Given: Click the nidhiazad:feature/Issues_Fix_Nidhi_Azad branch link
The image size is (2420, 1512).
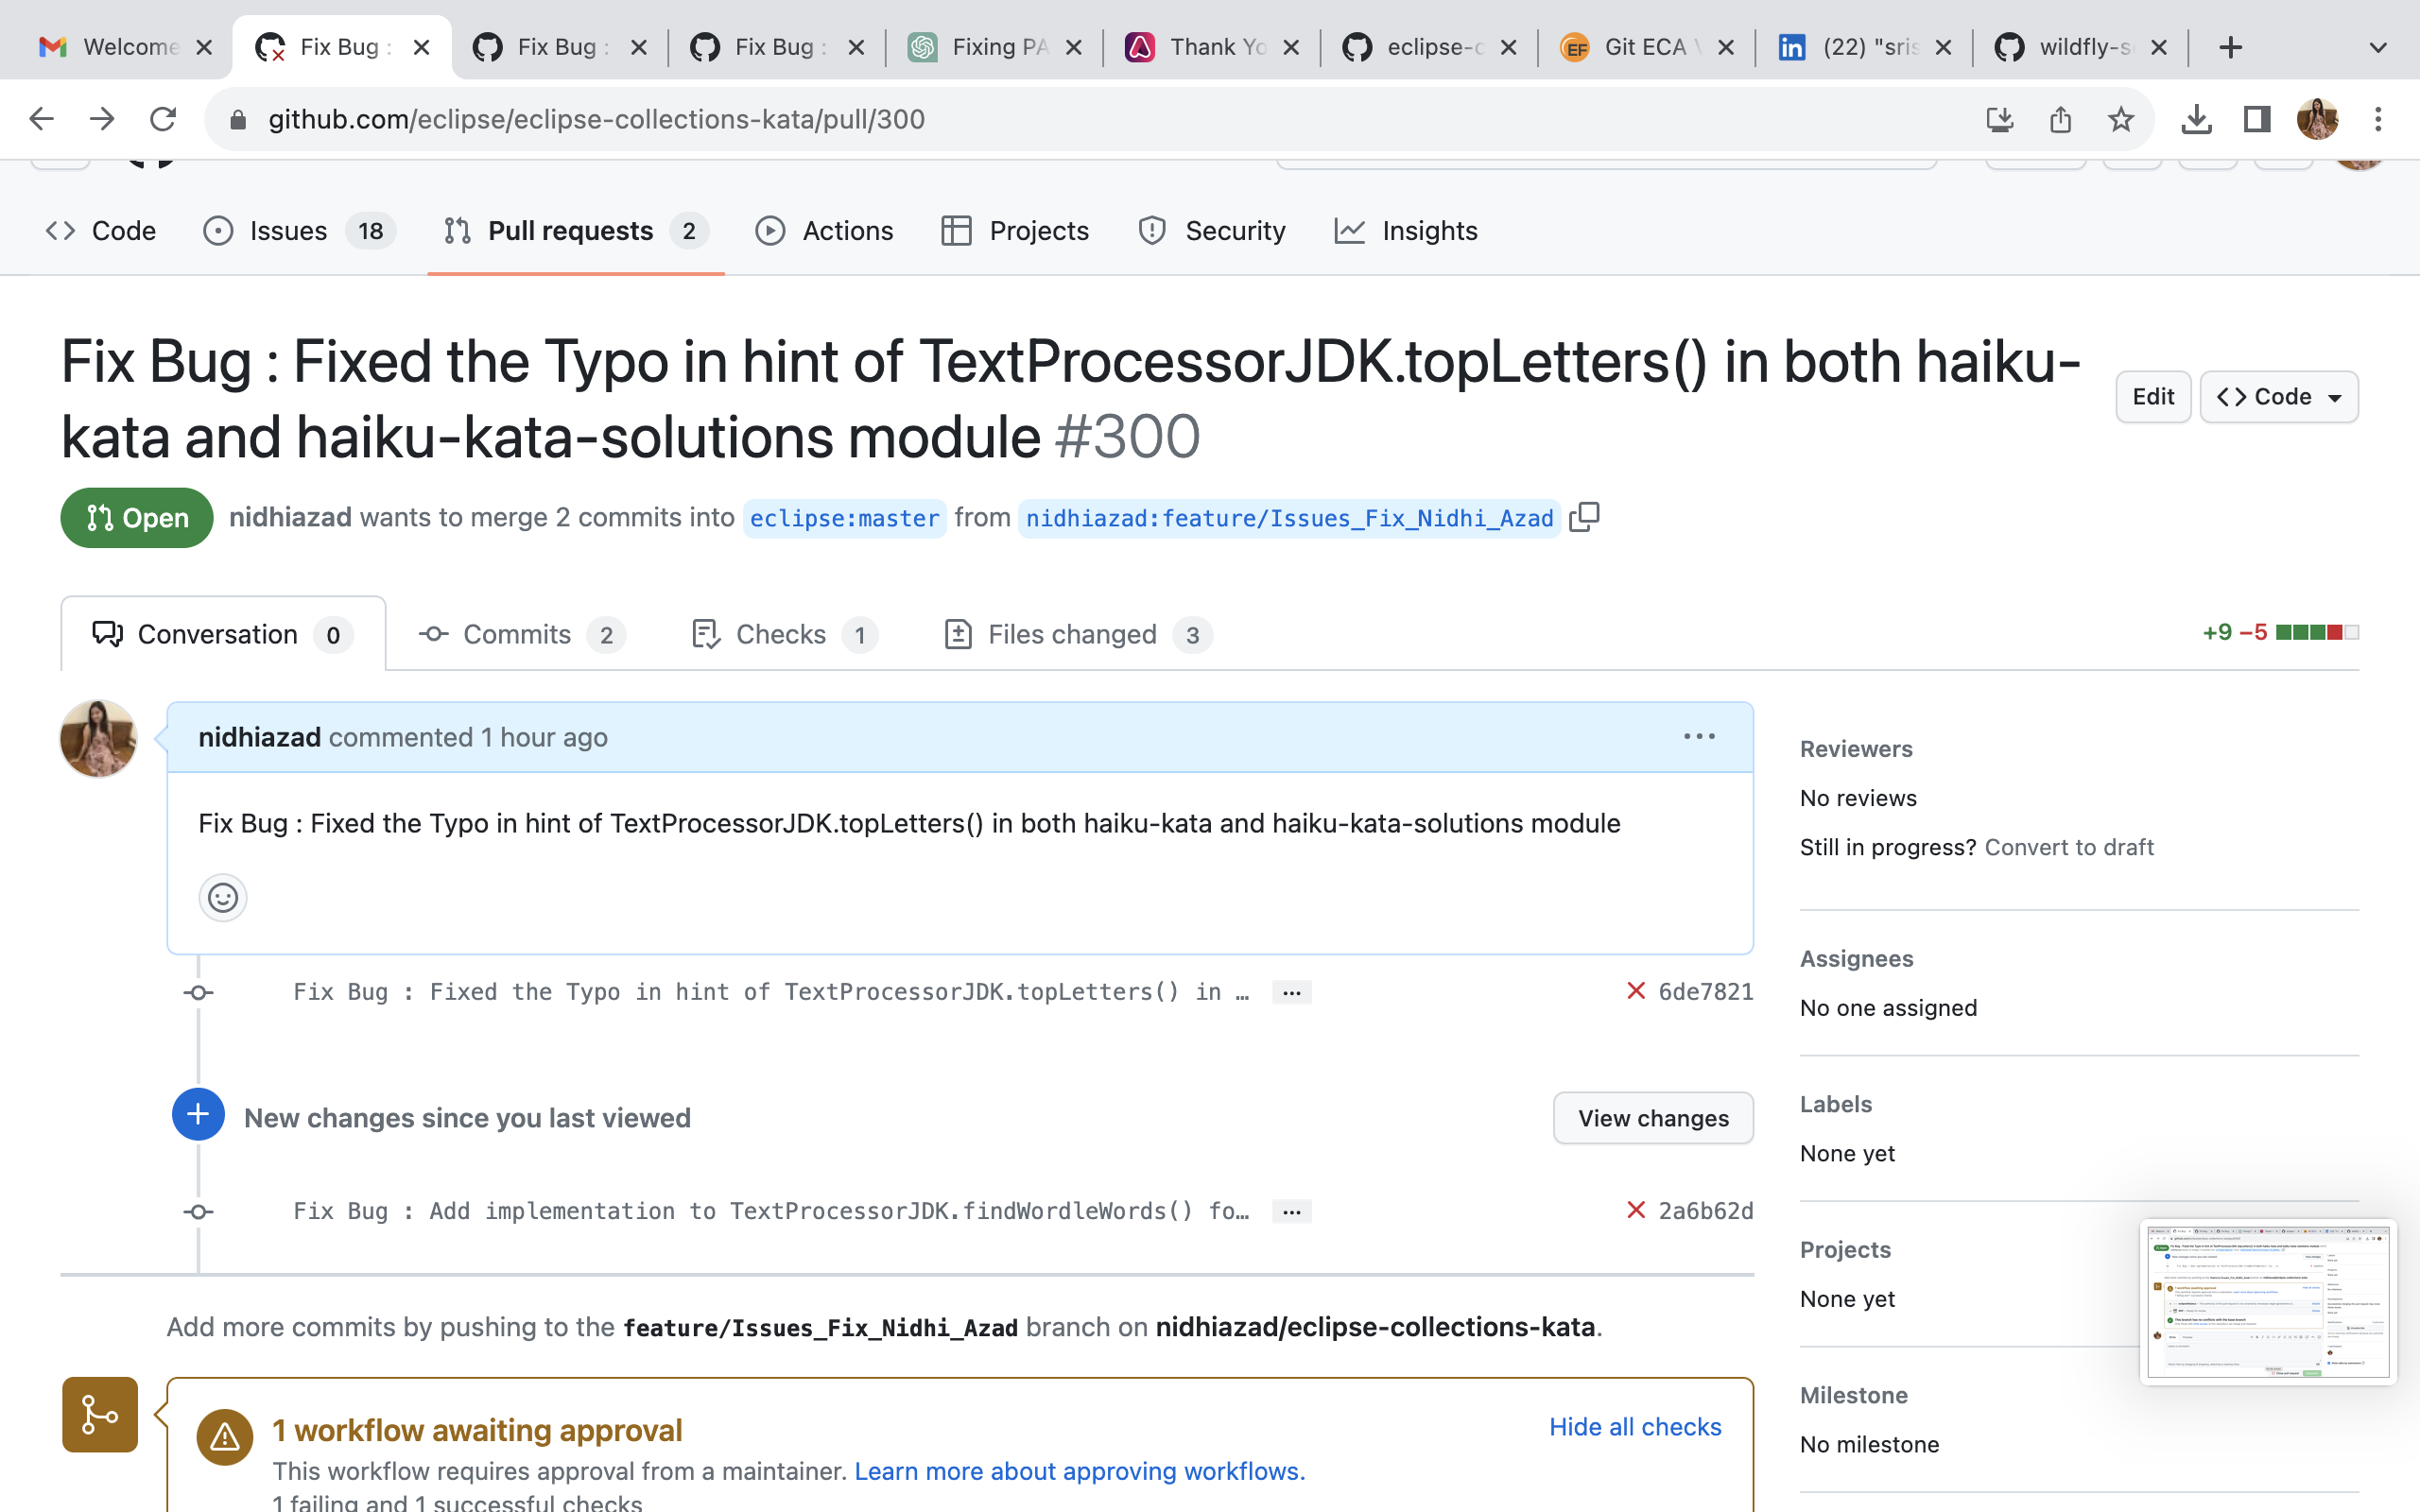Looking at the screenshot, I should 1289,518.
